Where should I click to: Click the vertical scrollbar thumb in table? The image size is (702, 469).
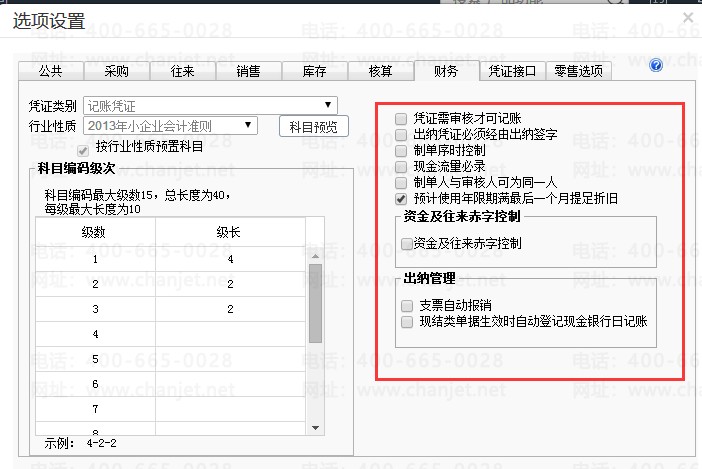(x=315, y=303)
